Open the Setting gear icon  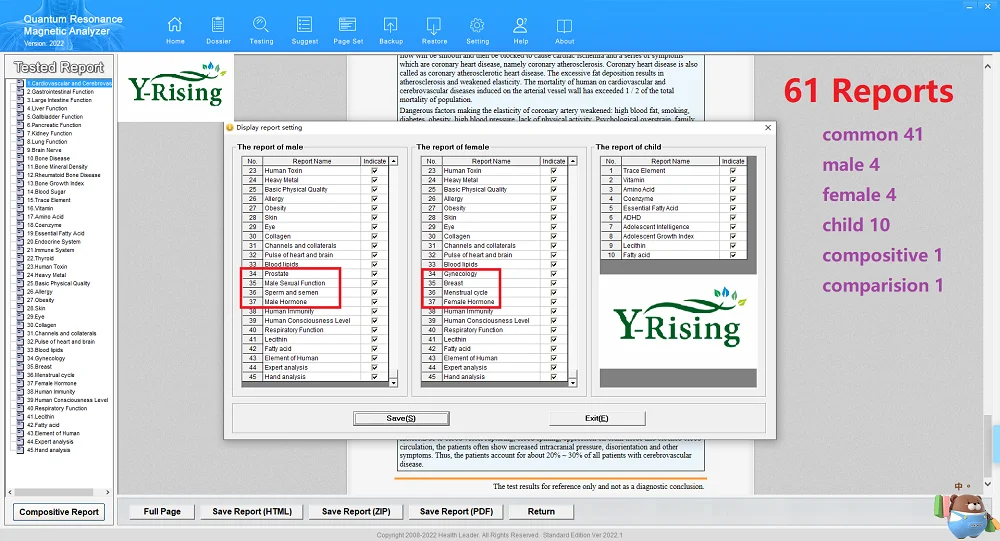tap(477, 25)
